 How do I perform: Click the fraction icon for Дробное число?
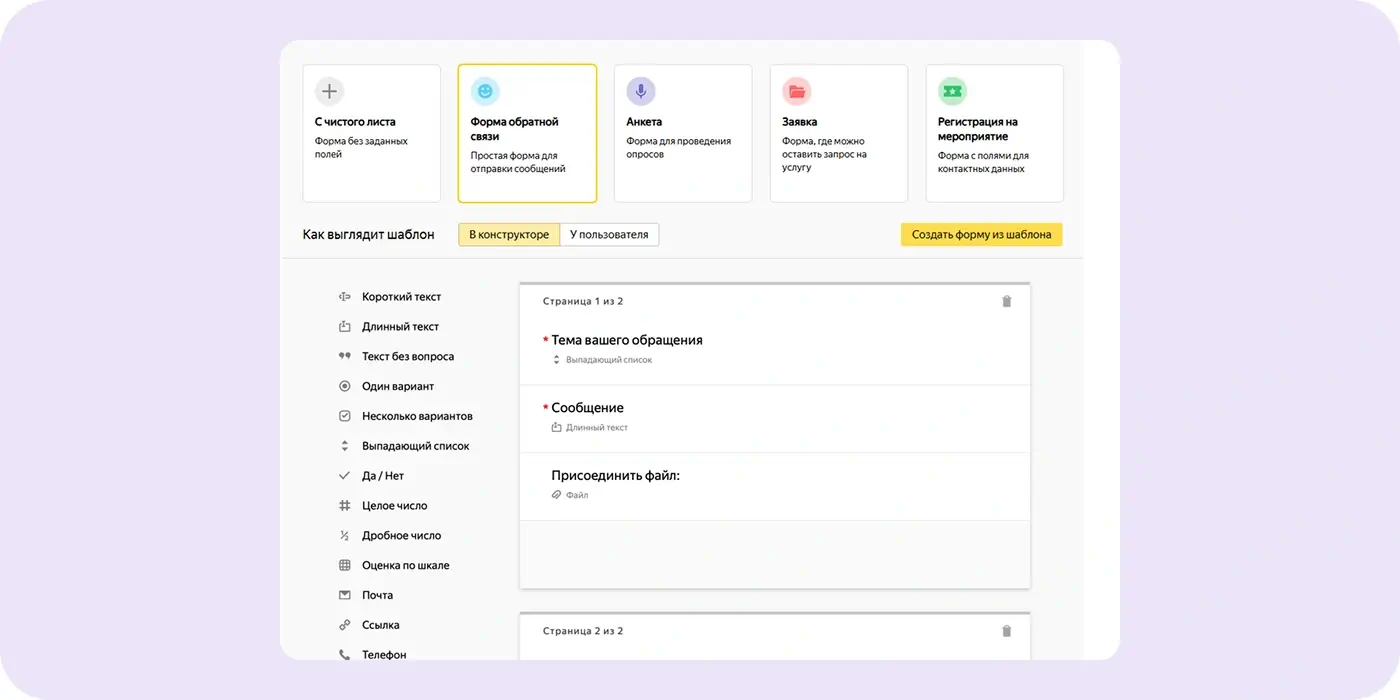344,536
